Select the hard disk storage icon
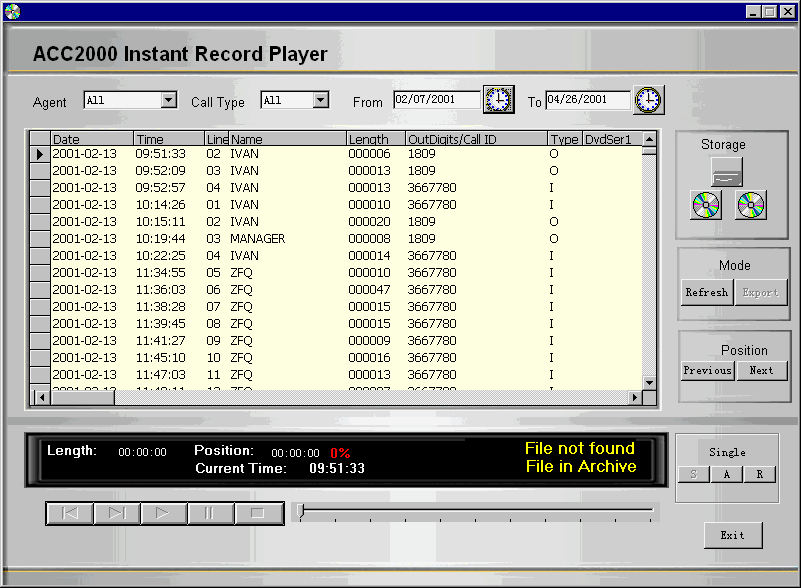 point(727,172)
